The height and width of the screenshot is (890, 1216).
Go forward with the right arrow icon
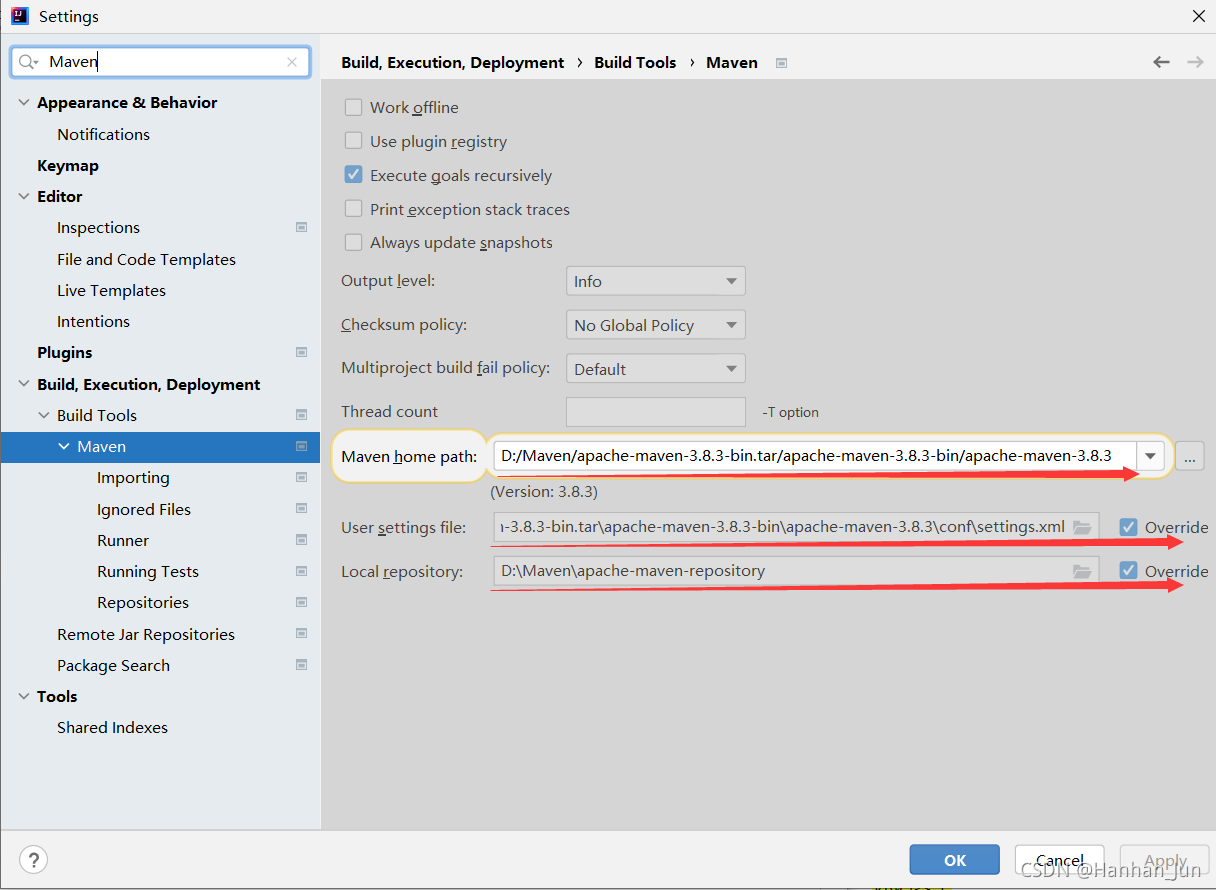[1195, 62]
